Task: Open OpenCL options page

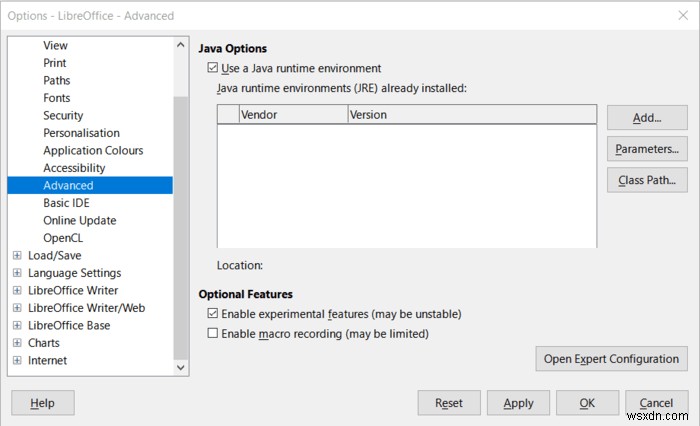Action: pyautogui.click(x=63, y=238)
